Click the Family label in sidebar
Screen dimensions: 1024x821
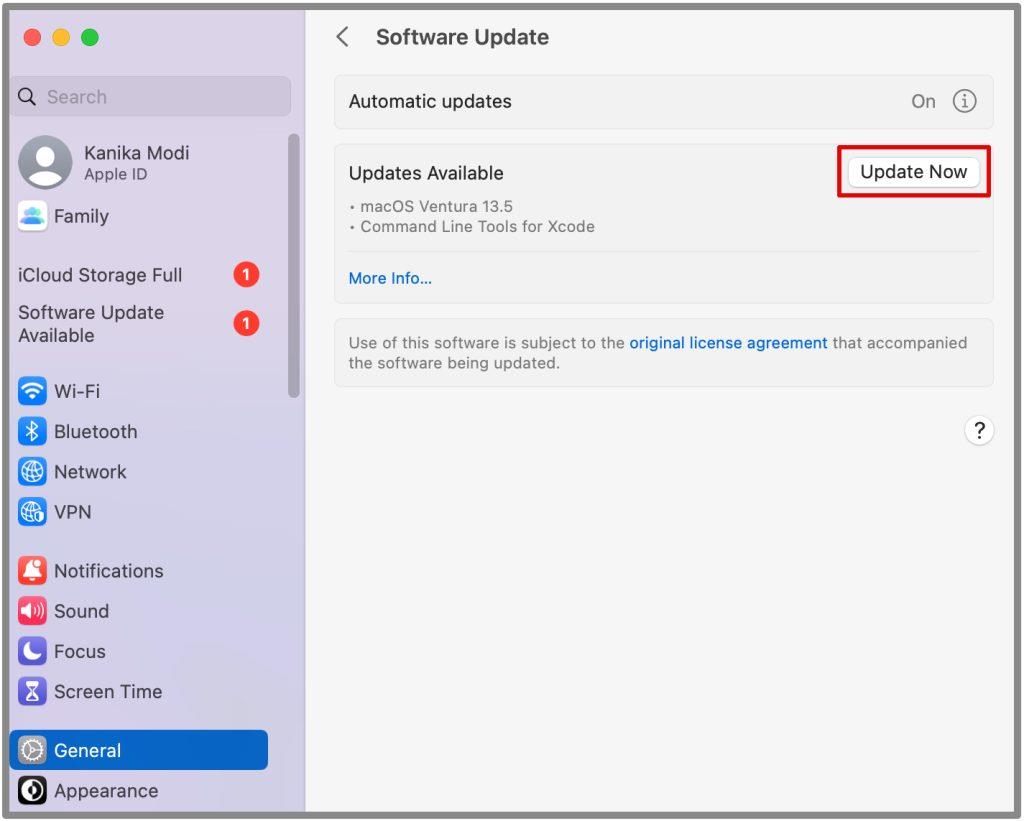coord(82,216)
